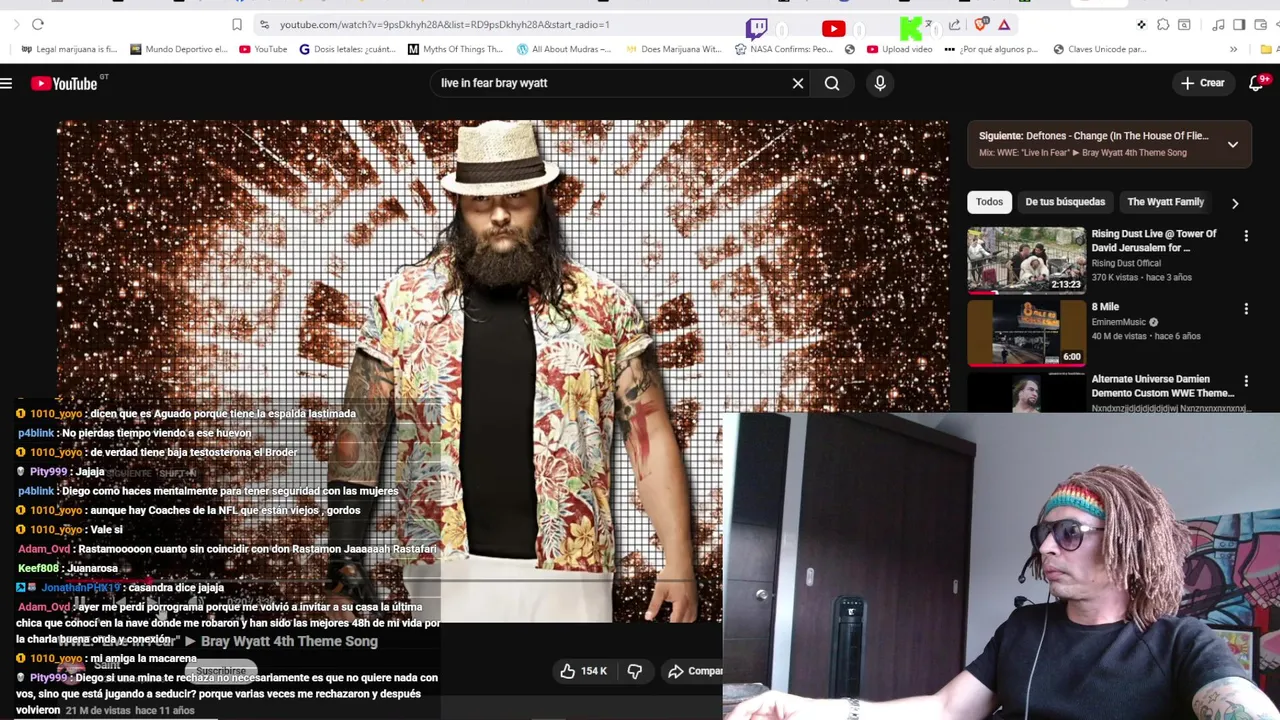Open Does Marijuana Wit... bookmark
The height and width of the screenshot is (720, 1280).
coord(673,49)
